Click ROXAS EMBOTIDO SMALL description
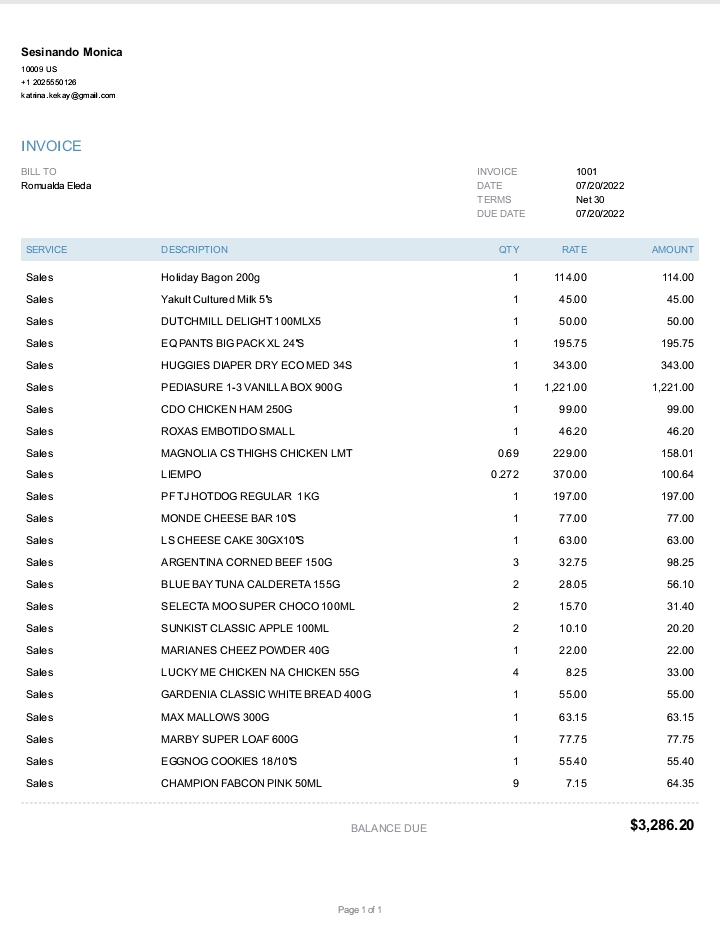The image size is (720, 934). 227,432
